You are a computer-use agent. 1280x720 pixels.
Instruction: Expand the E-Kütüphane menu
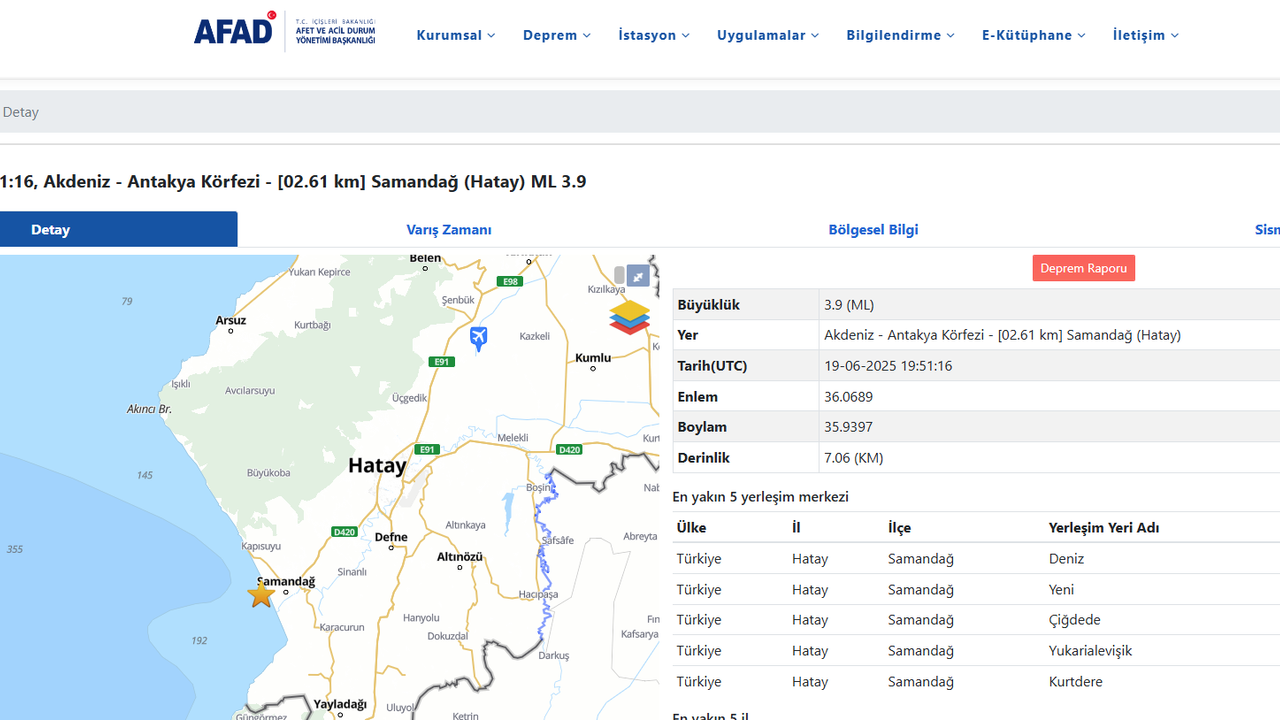pyautogui.click(x=1034, y=35)
